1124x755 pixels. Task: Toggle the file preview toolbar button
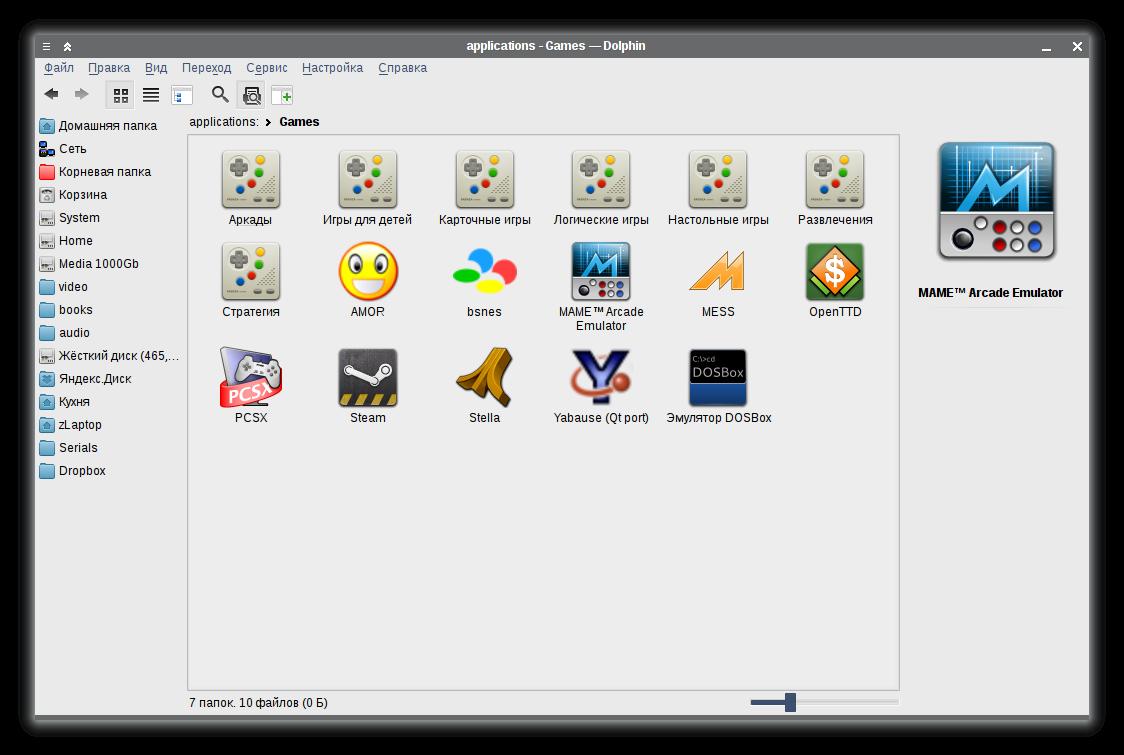252,95
